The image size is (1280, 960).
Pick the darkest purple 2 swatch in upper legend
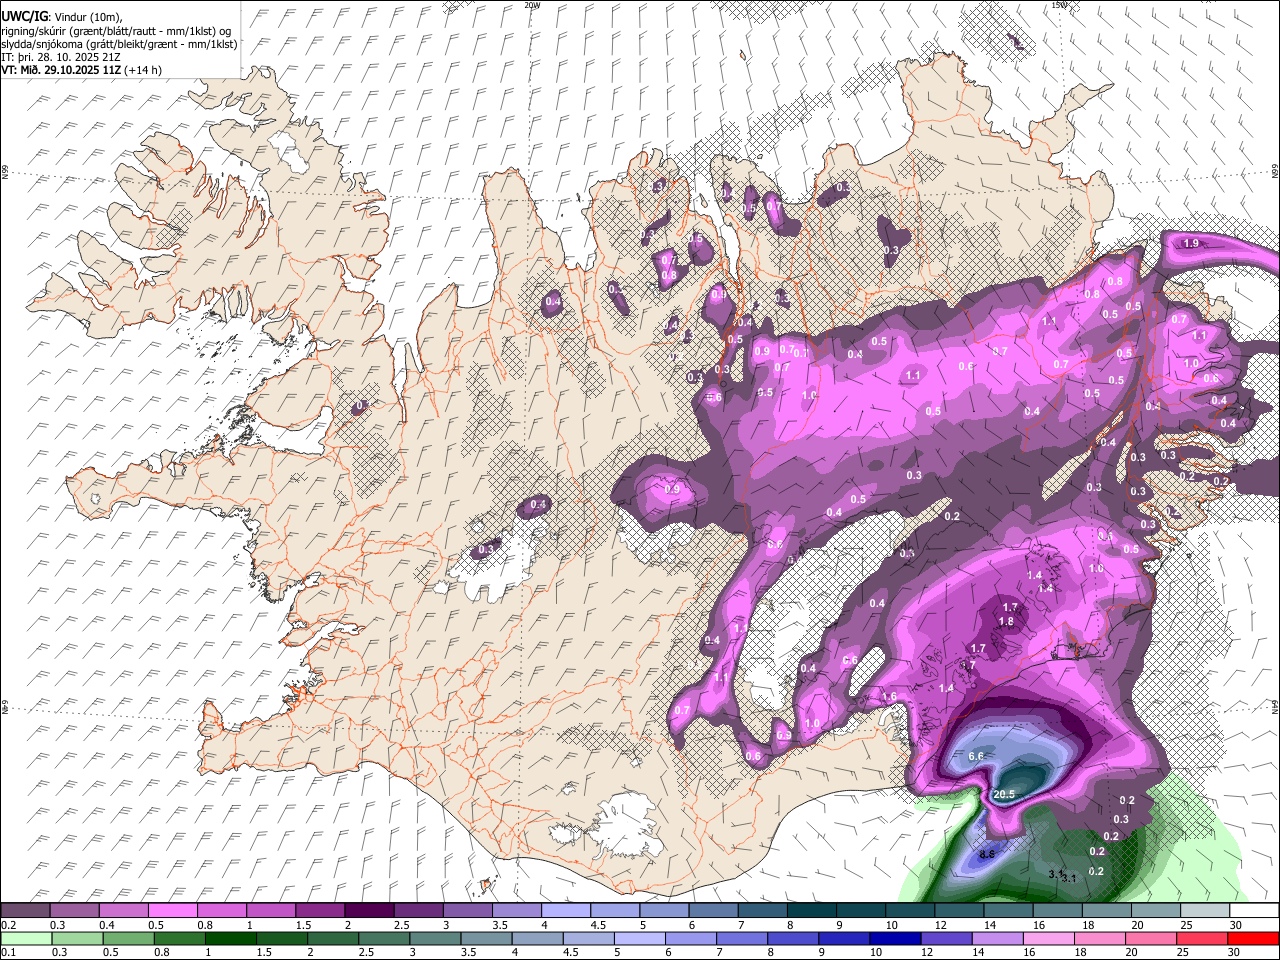coord(369,910)
